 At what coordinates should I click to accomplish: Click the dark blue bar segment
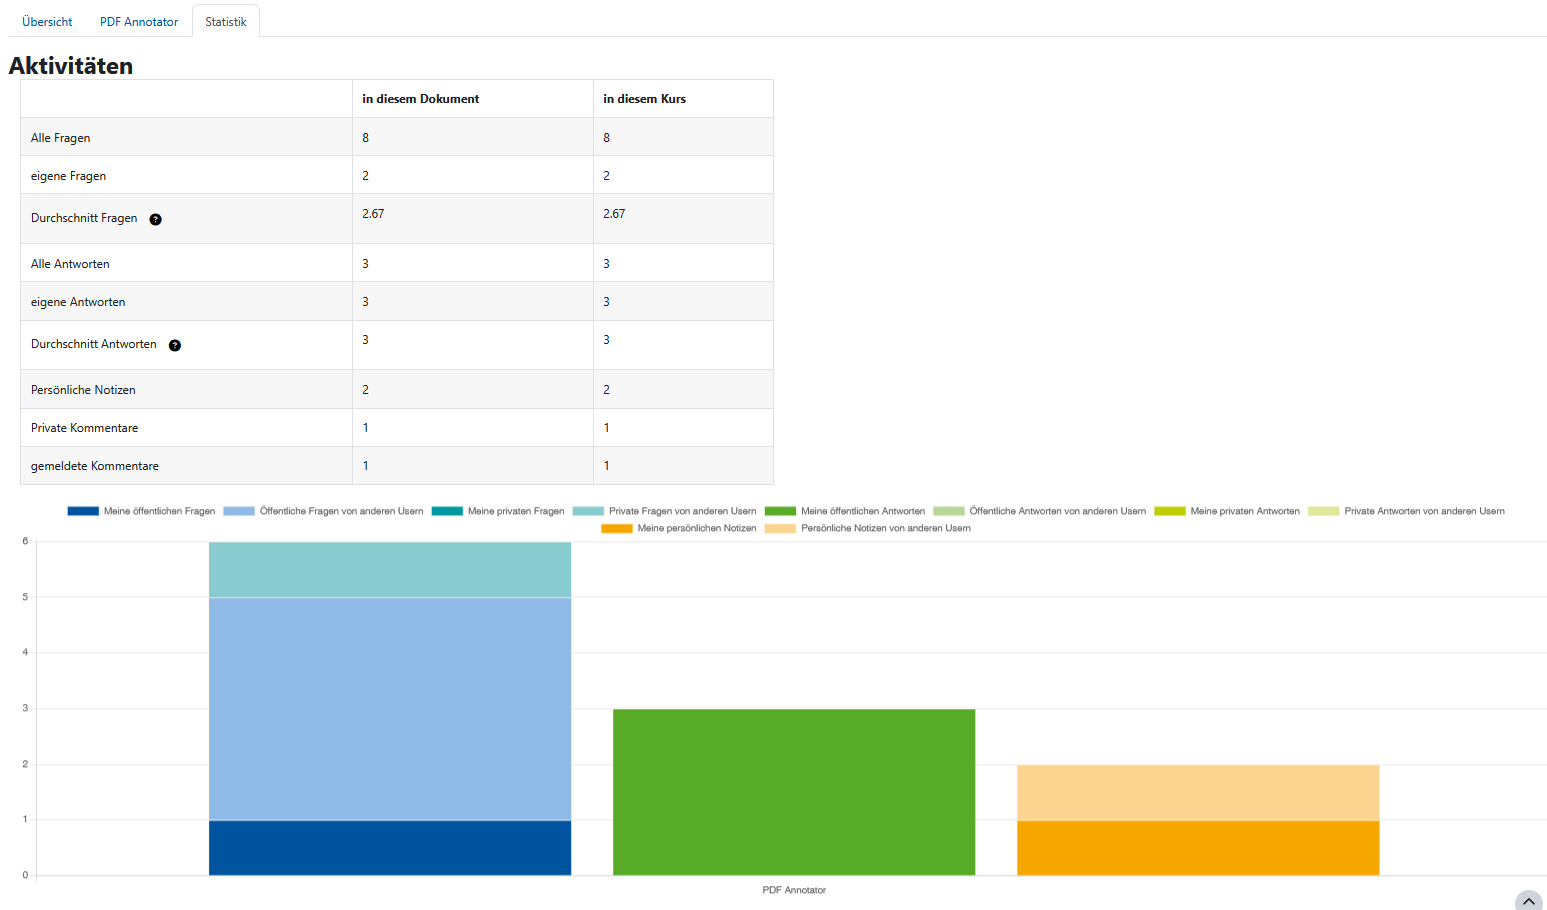pos(390,848)
